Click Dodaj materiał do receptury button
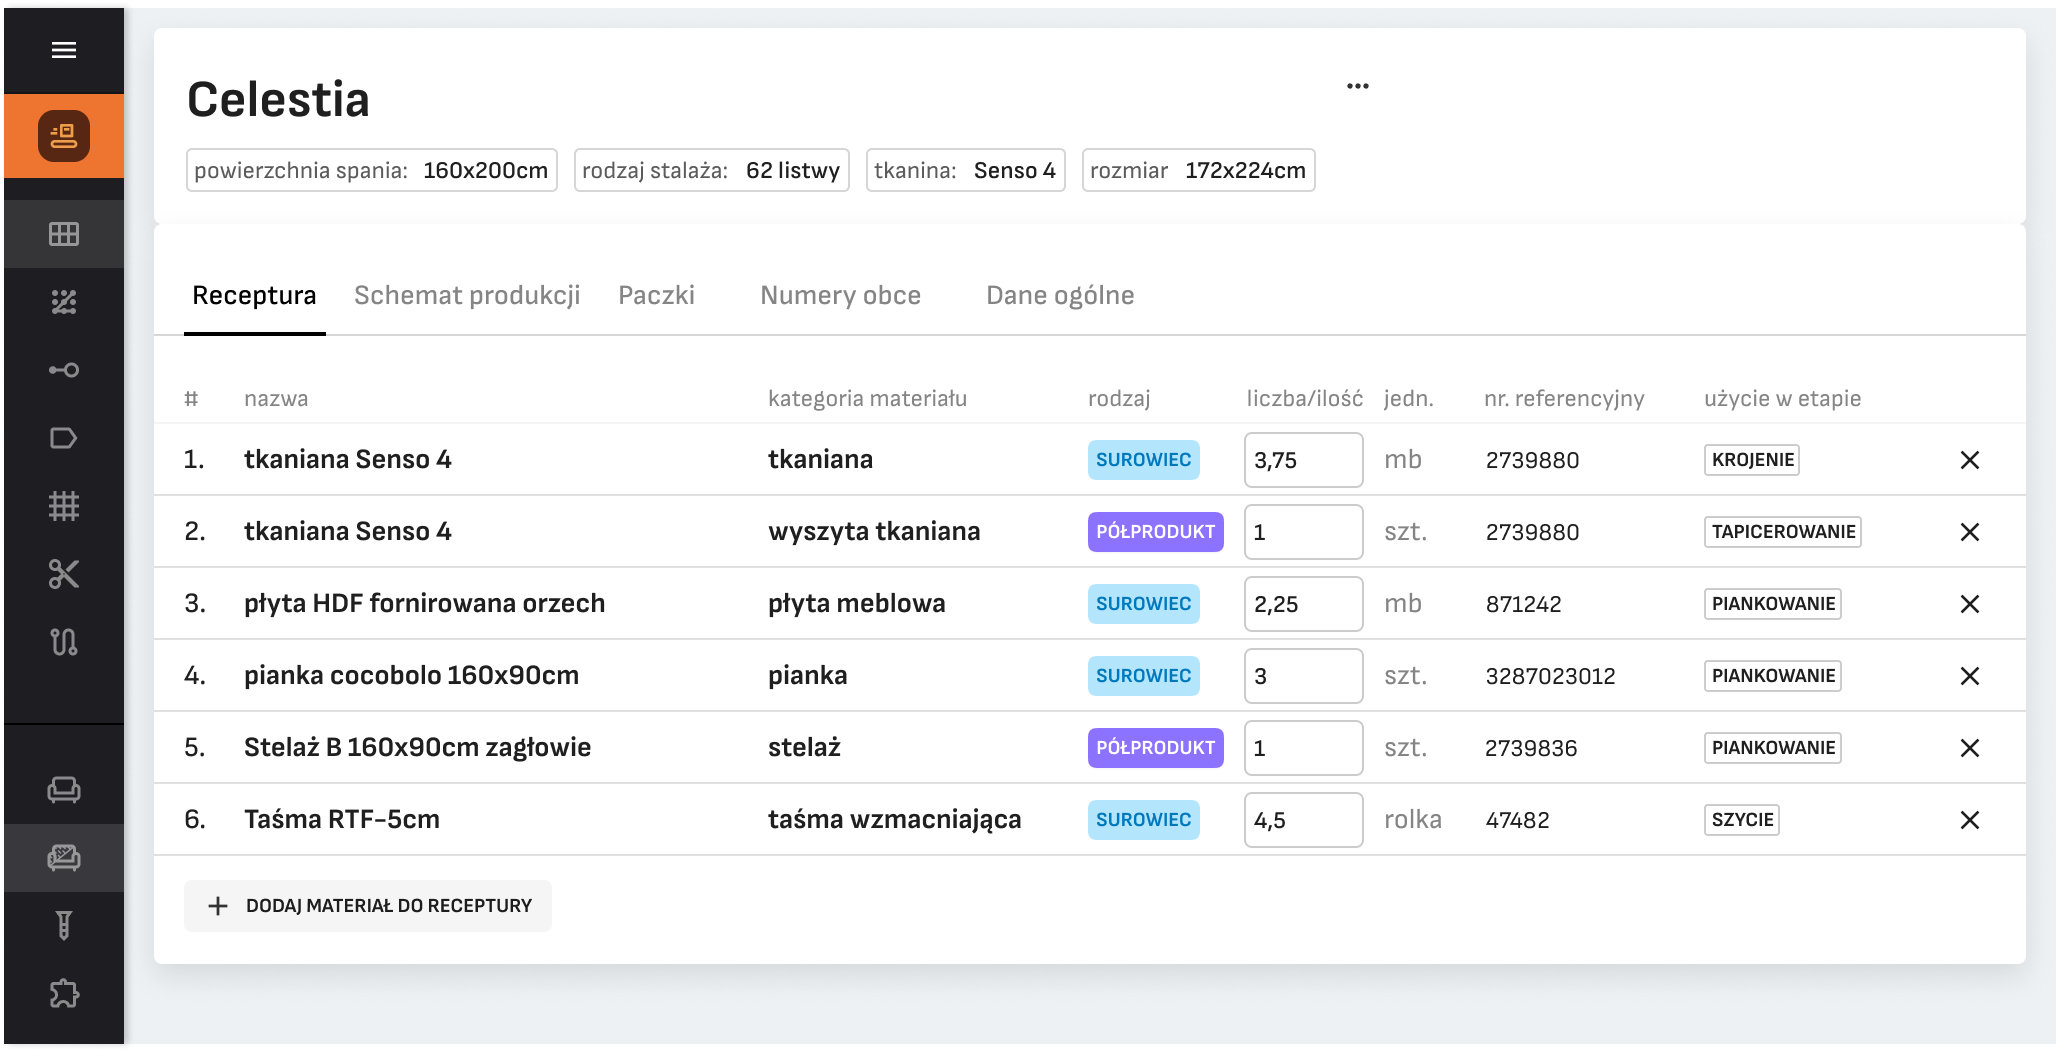 point(368,906)
